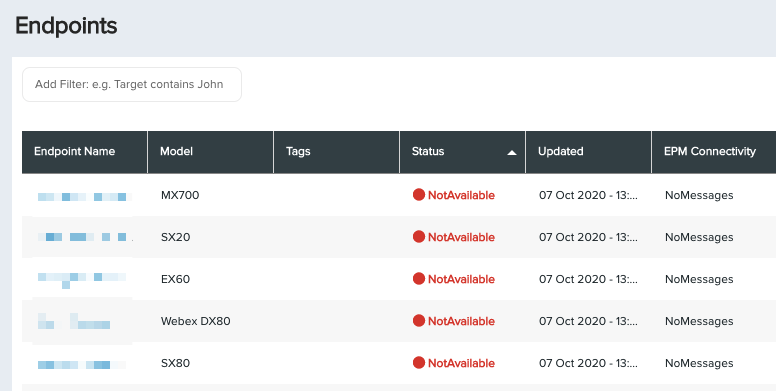Click the red status dot for MX700
This screenshot has height=391, width=776.
coord(419,195)
